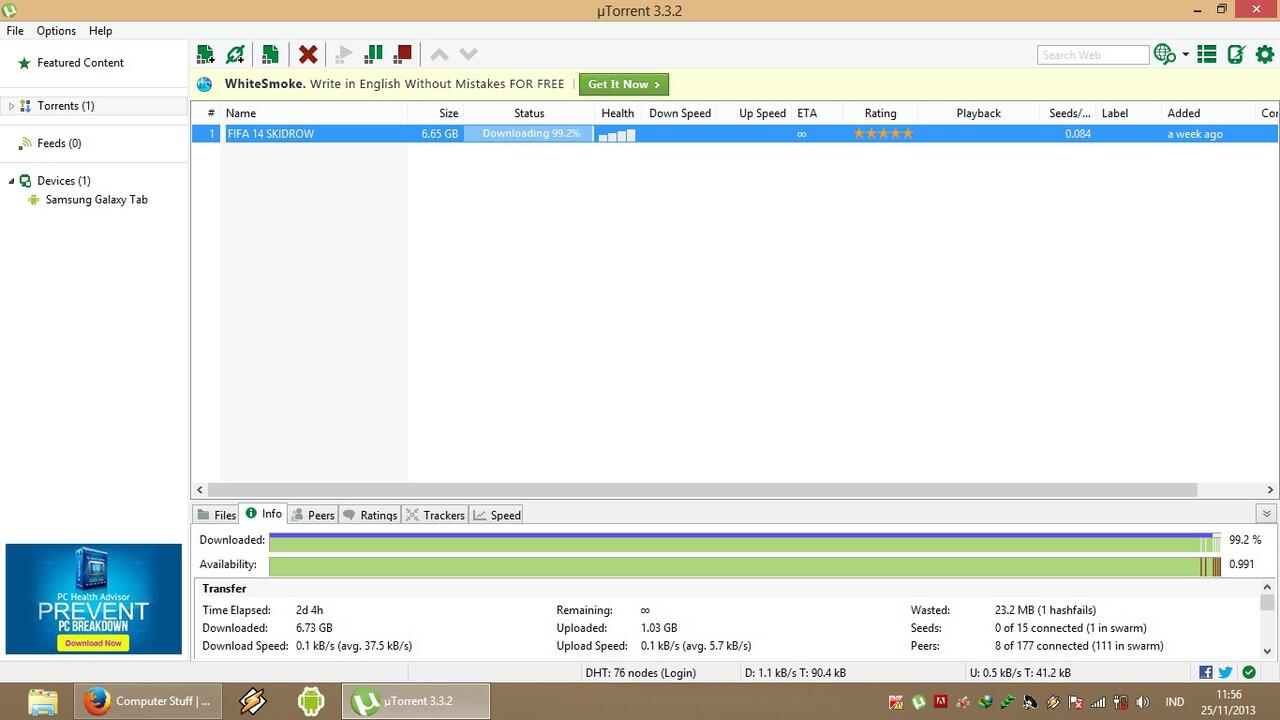Click the network signal tray icon
Image resolution: width=1280 pixels, height=720 pixels.
click(x=1099, y=702)
